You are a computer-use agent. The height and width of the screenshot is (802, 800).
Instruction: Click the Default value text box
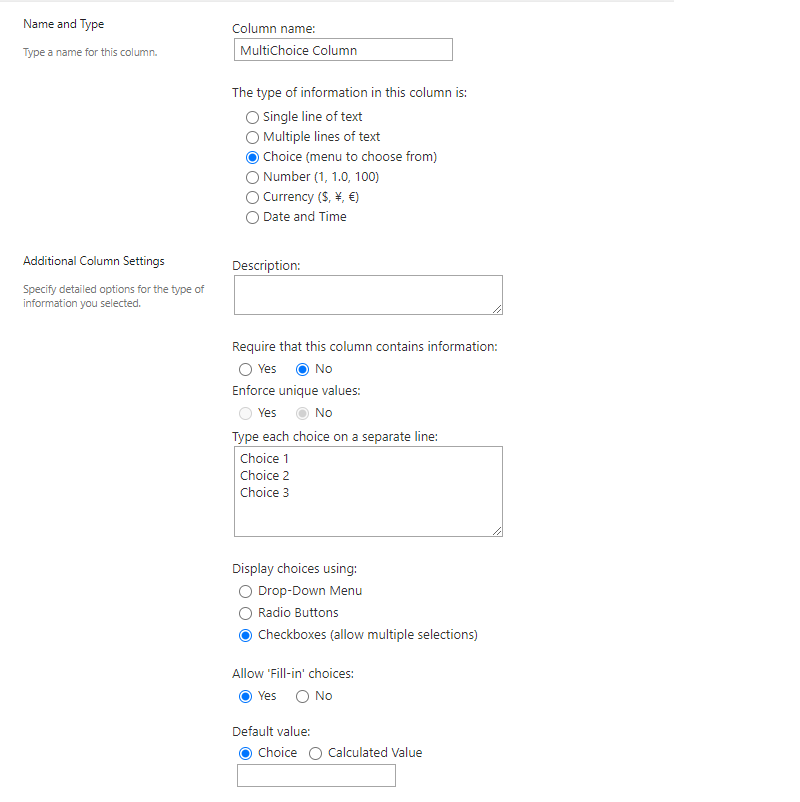pyautogui.click(x=316, y=775)
